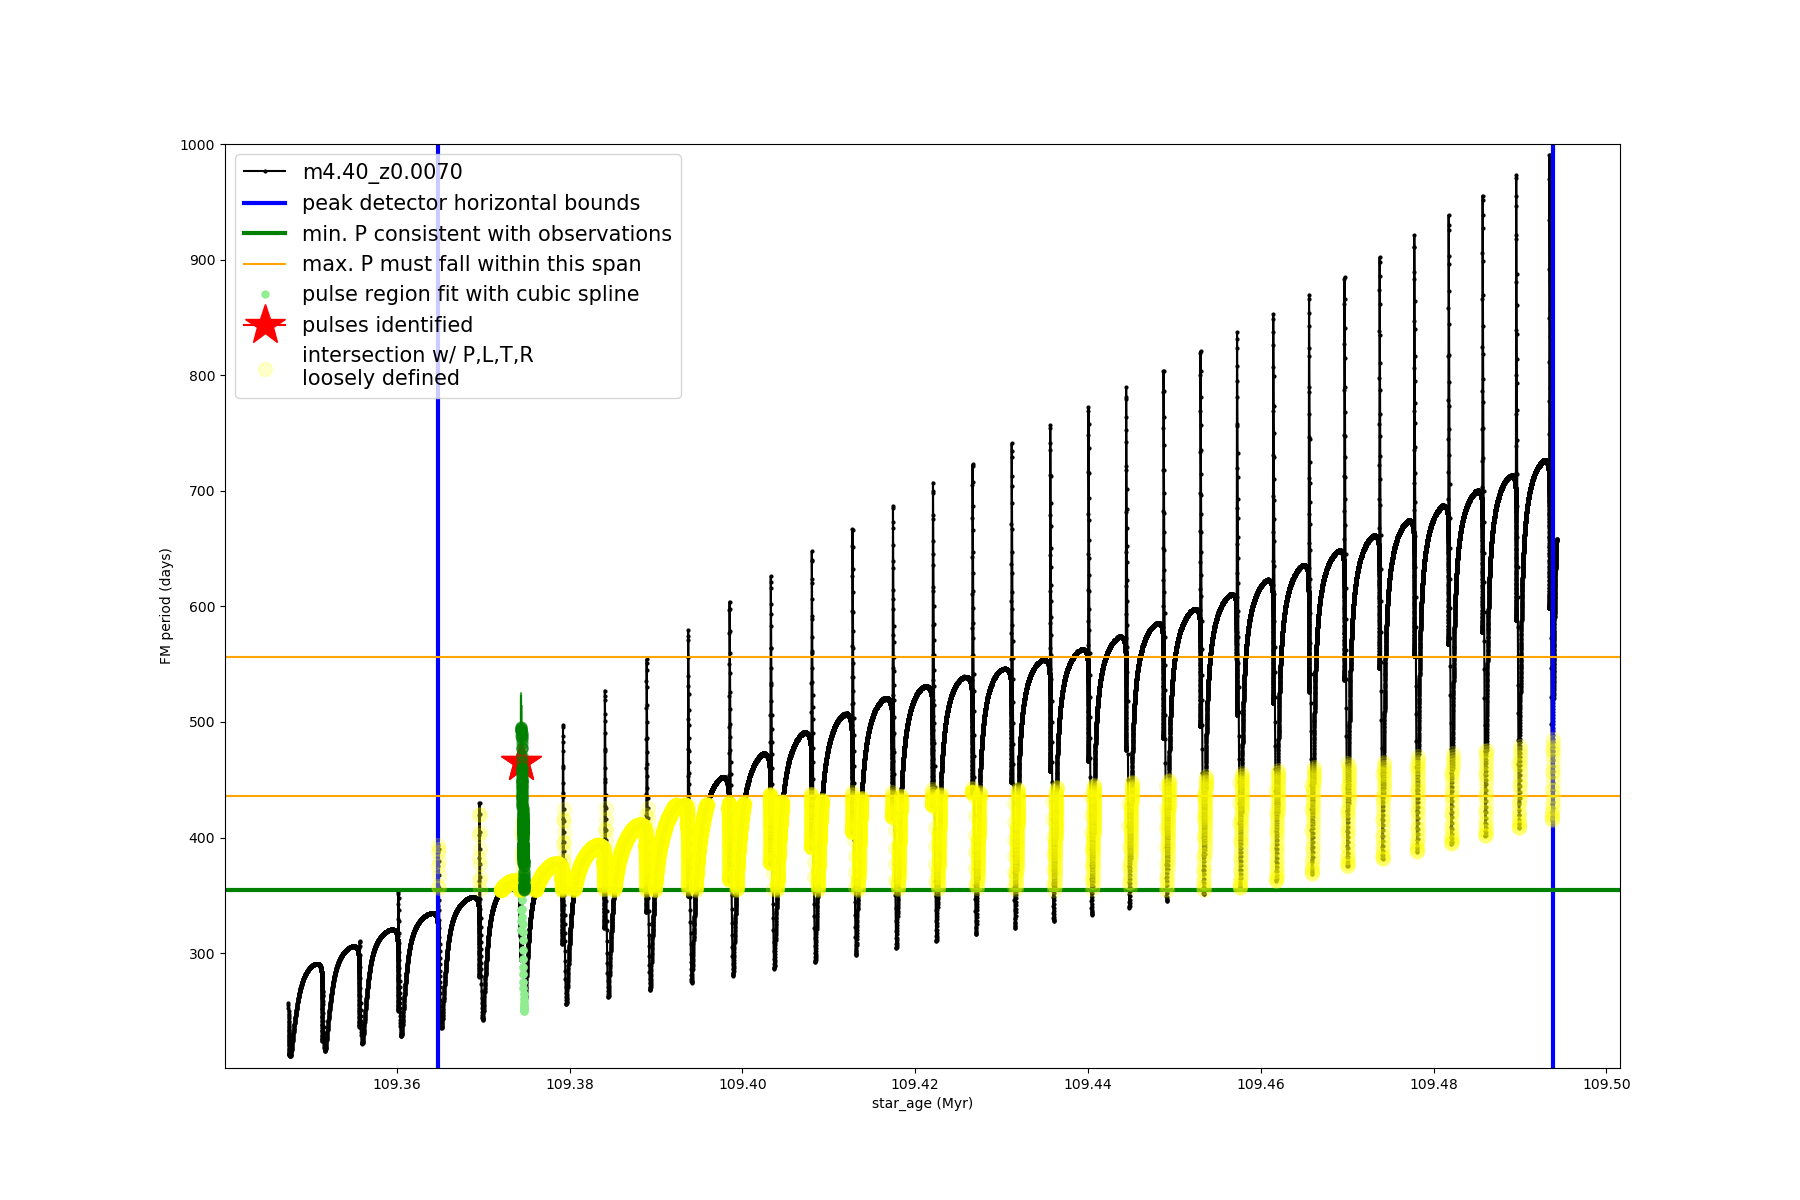Screen dimensions: 1800x1200
Task: Select legend text 'min. P consistent with observations'
Action: tap(487, 234)
